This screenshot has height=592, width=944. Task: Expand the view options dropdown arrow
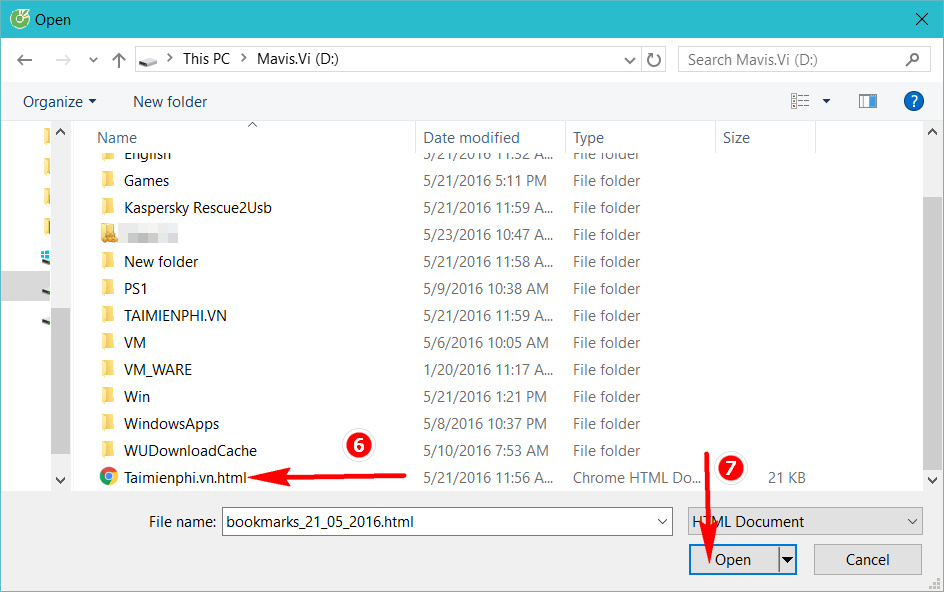[826, 101]
